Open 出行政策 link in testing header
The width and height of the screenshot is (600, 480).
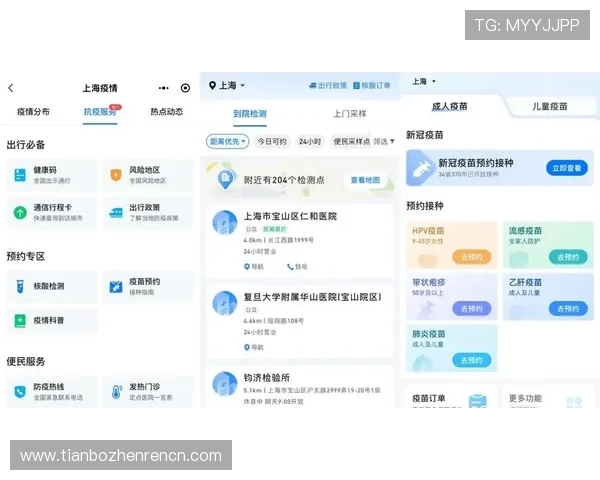pyautogui.click(x=328, y=85)
